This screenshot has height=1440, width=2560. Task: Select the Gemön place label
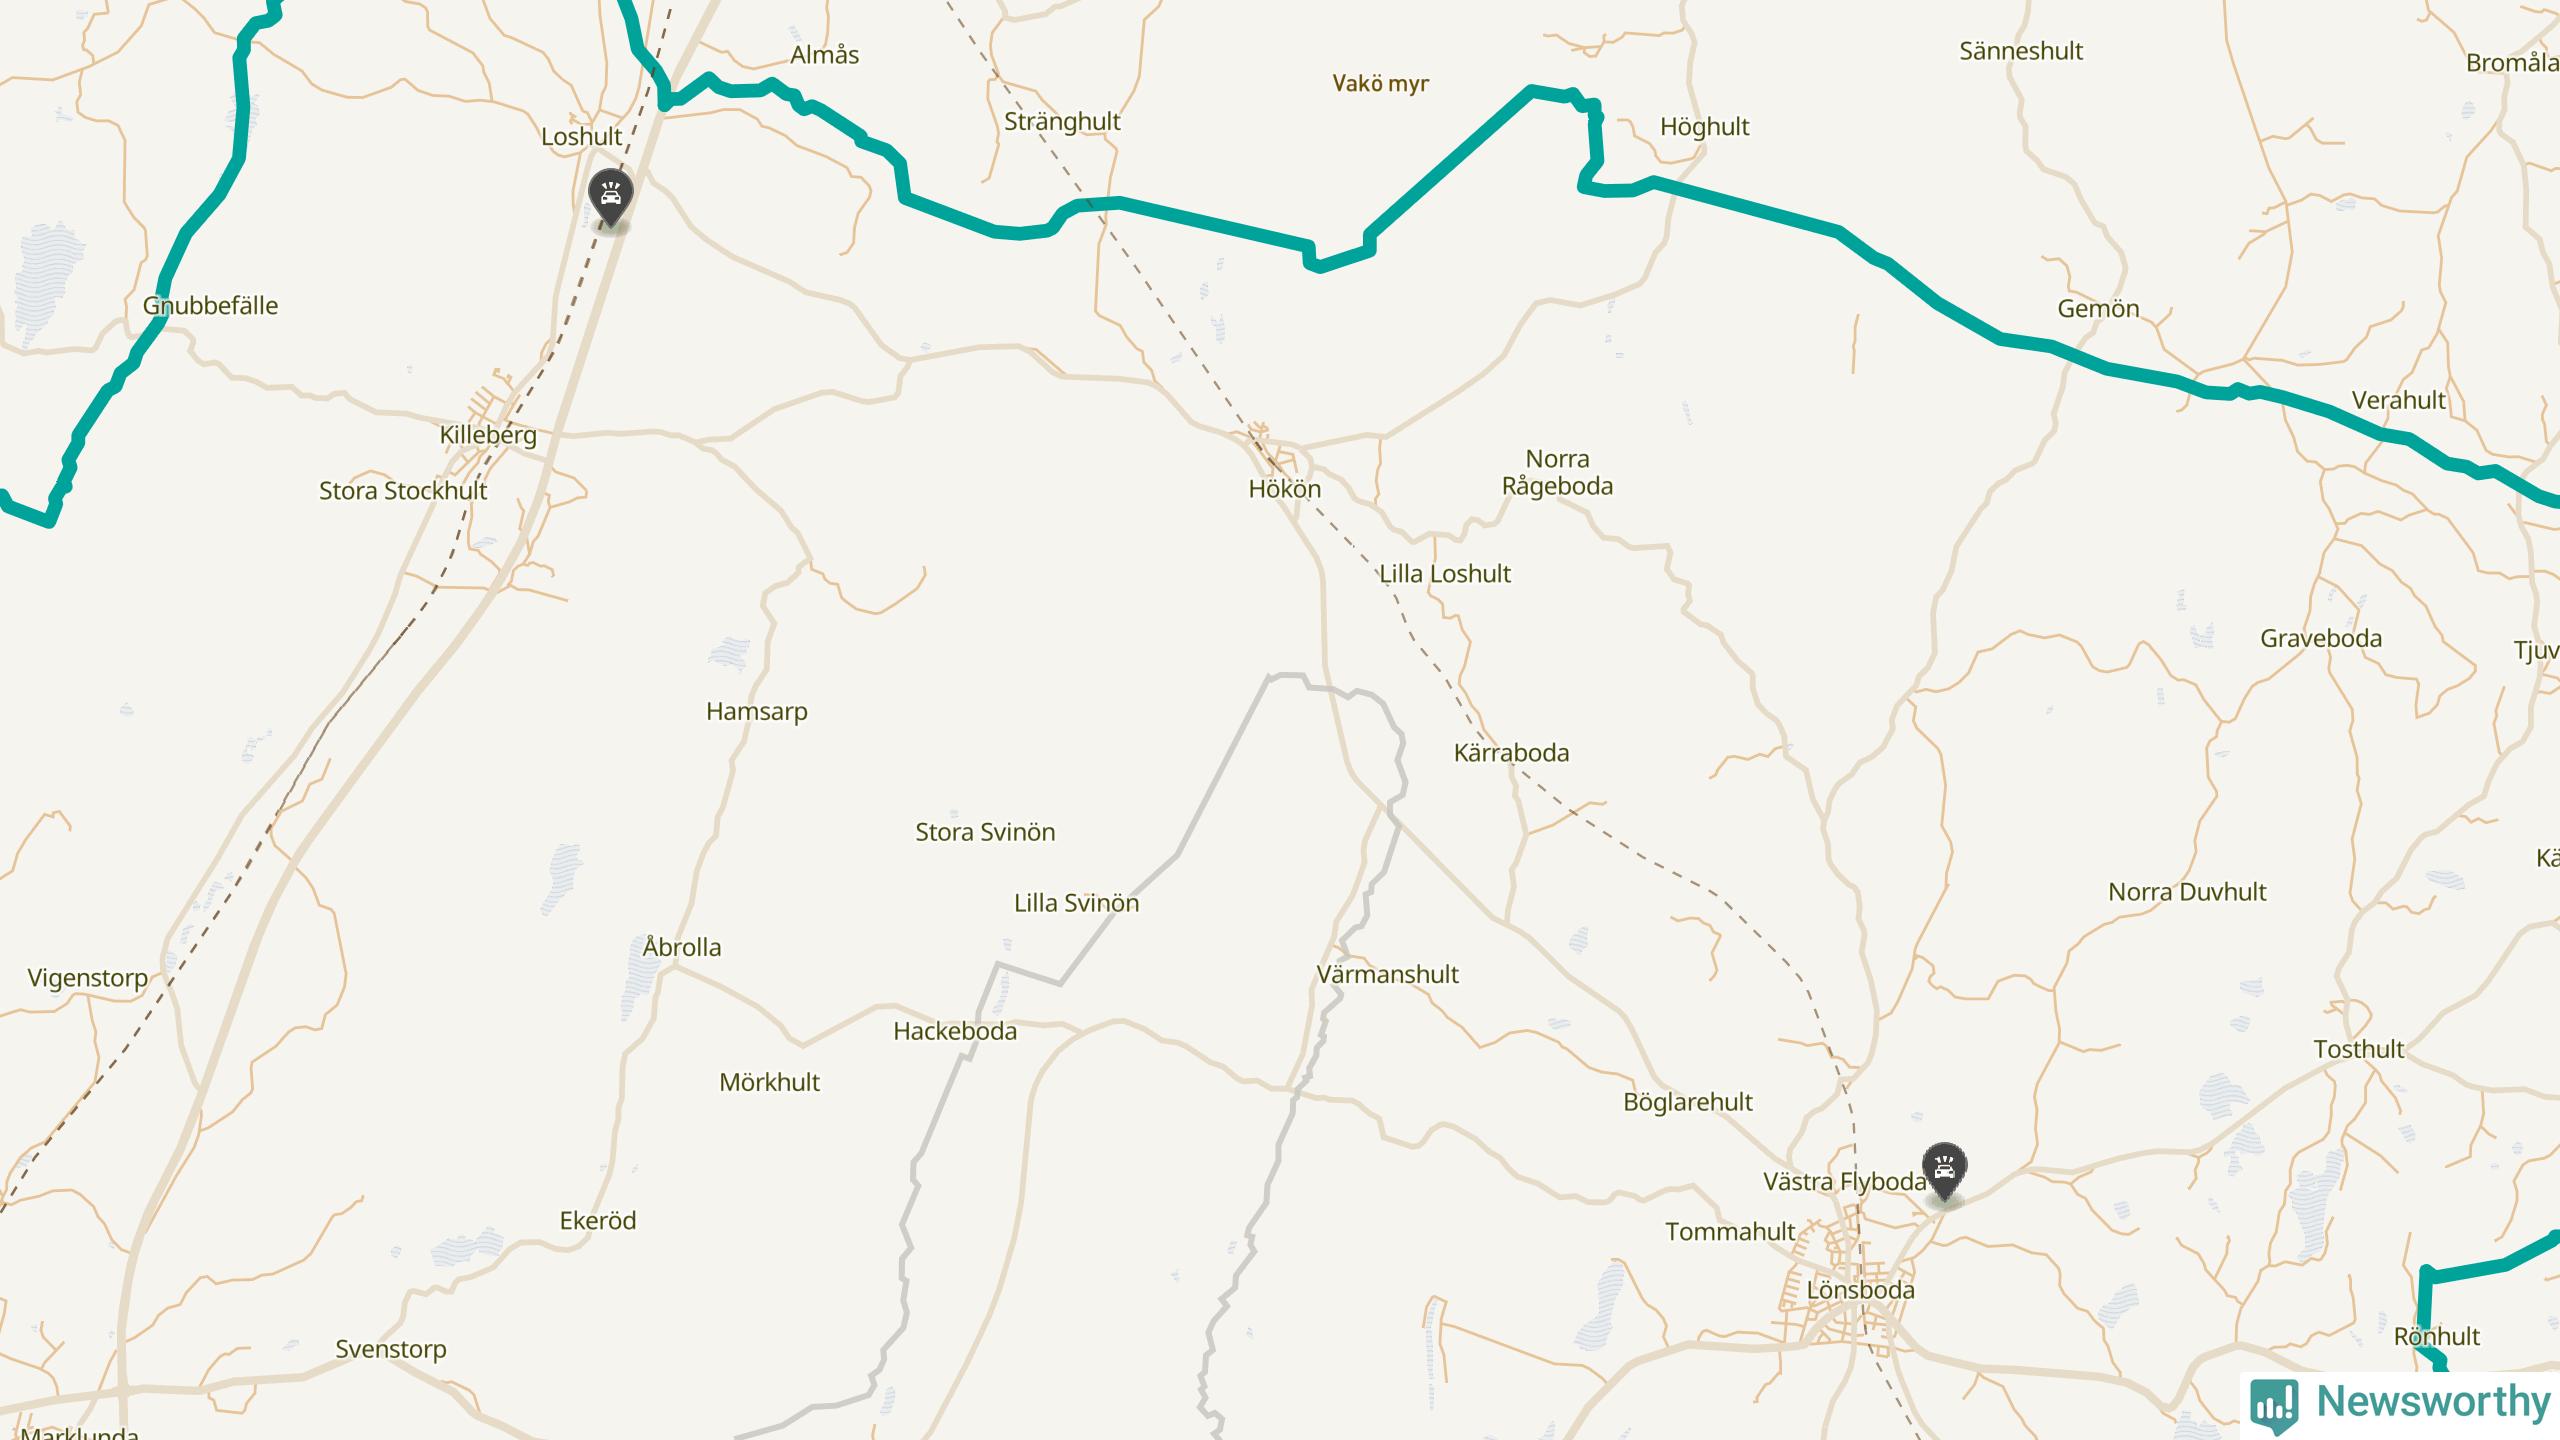point(2098,309)
